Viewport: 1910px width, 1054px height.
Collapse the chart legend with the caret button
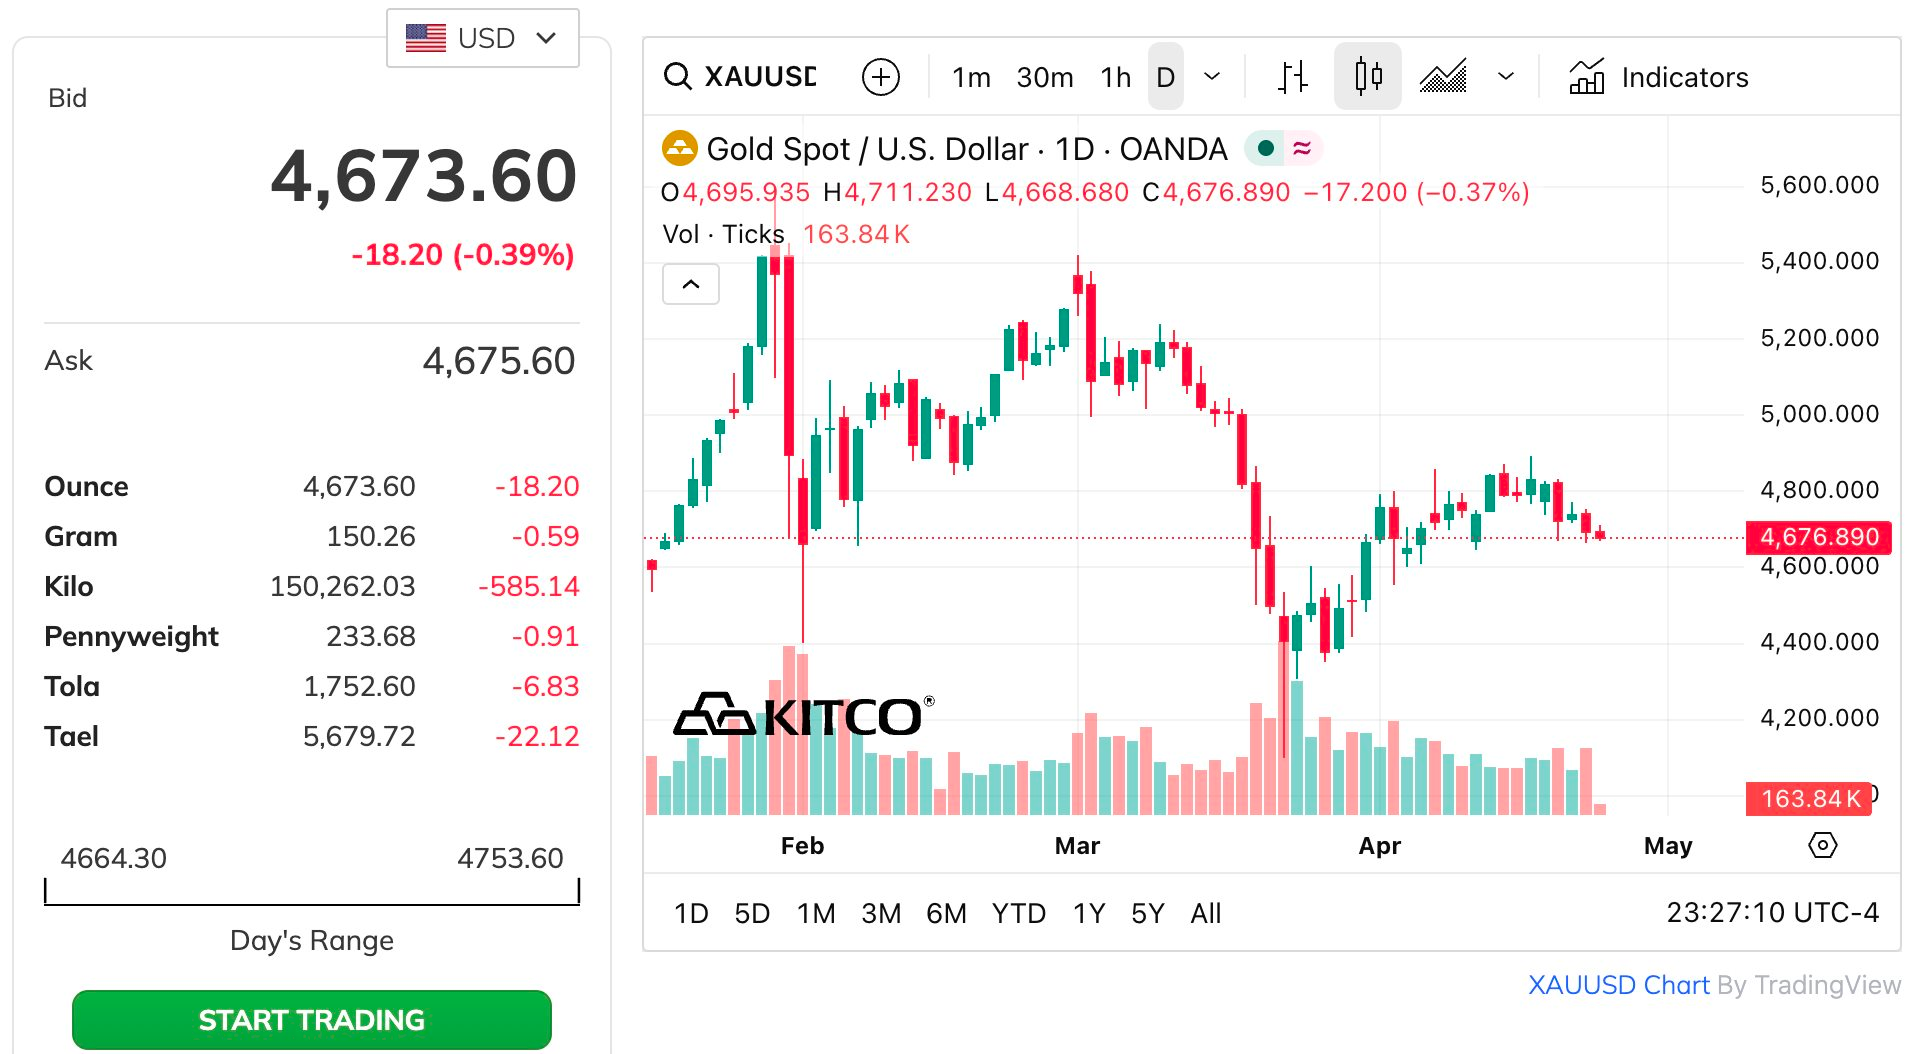coord(690,285)
